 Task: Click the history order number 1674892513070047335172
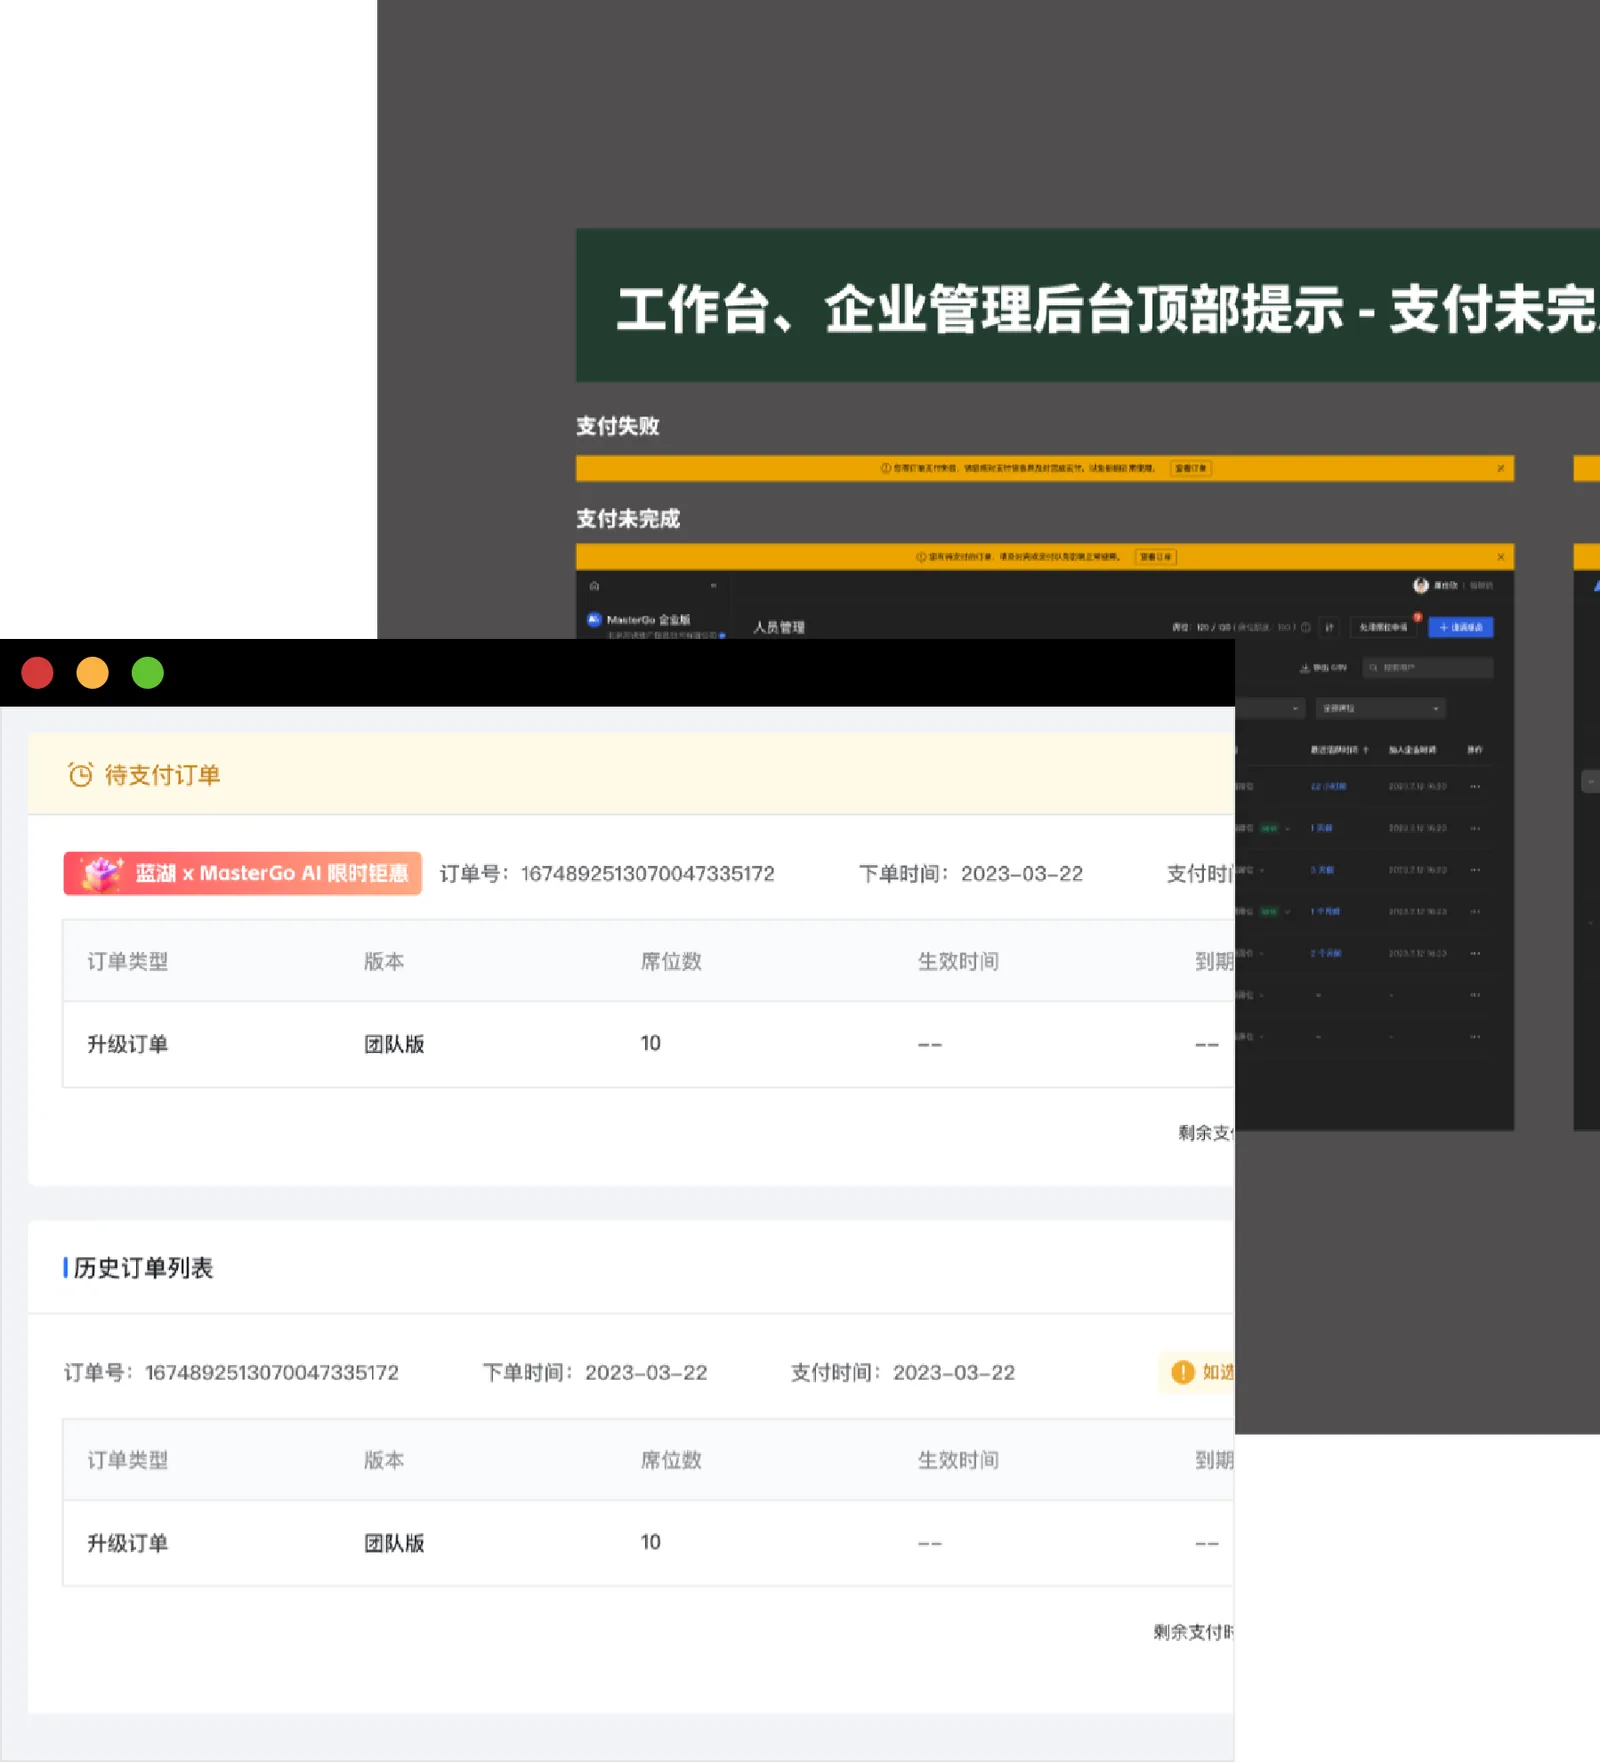click(x=271, y=1372)
